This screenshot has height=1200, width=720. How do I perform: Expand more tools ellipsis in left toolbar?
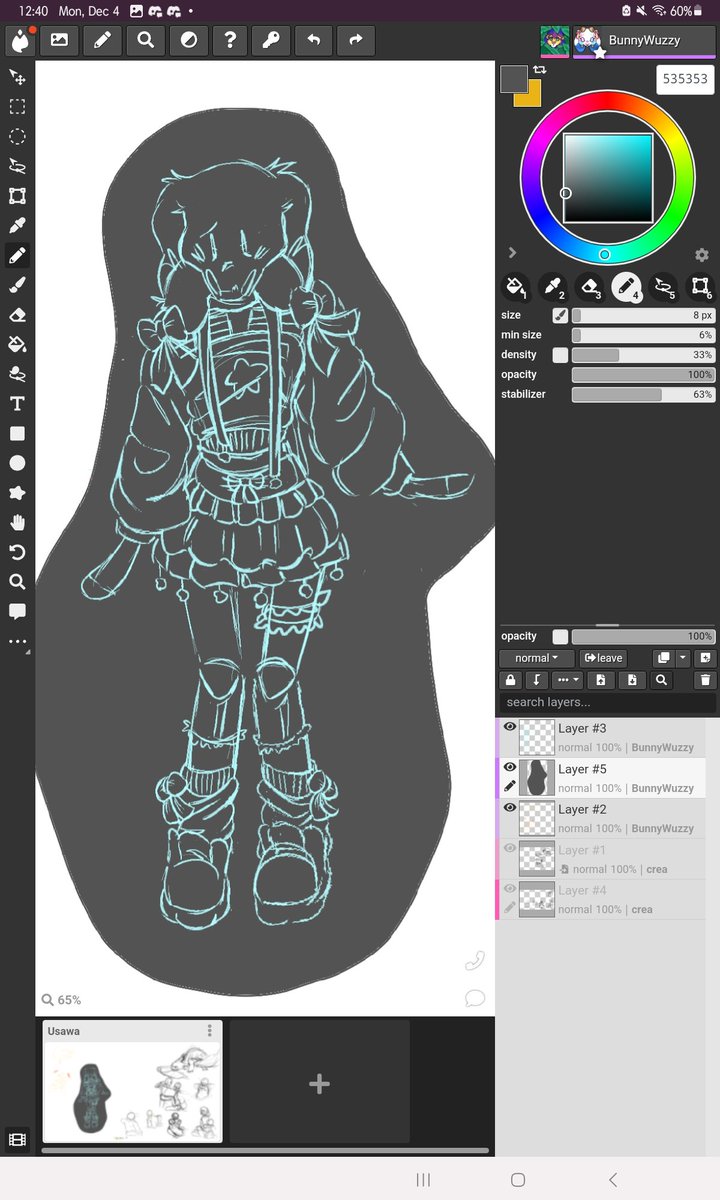pyautogui.click(x=17, y=643)
